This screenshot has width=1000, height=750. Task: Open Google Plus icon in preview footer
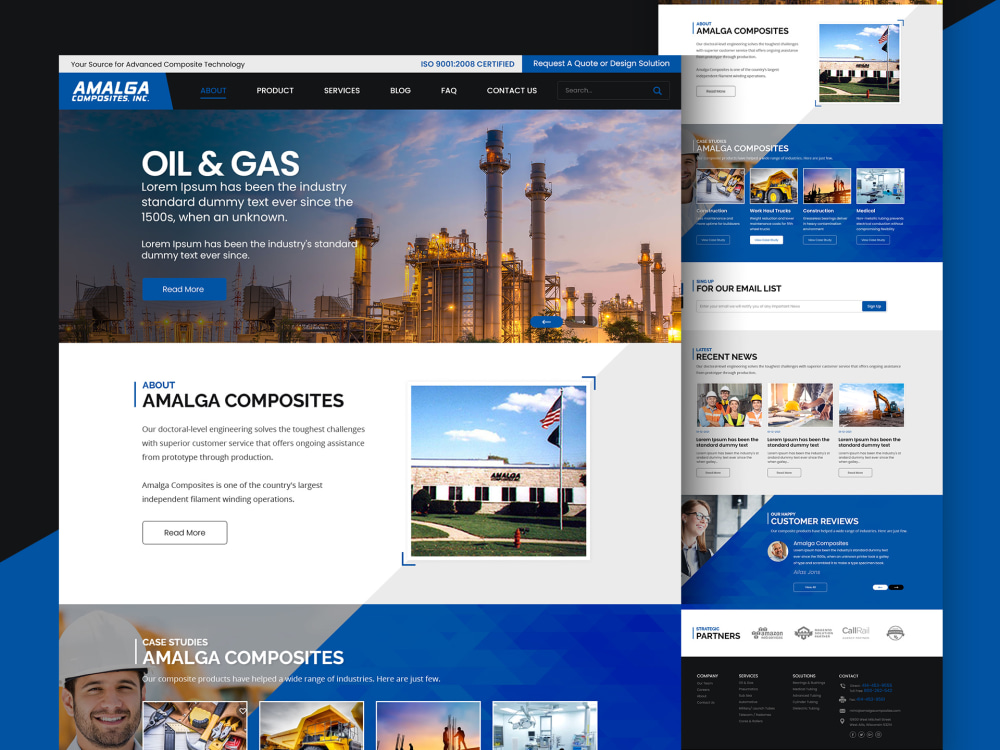870,735
